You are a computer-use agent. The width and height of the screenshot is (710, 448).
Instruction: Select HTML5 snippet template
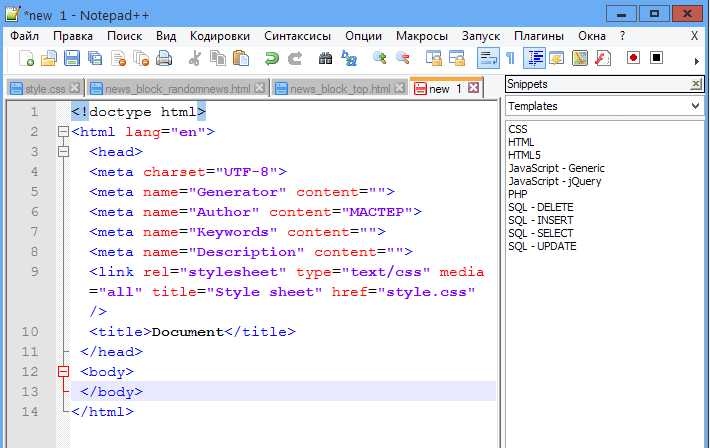[524, 155]
